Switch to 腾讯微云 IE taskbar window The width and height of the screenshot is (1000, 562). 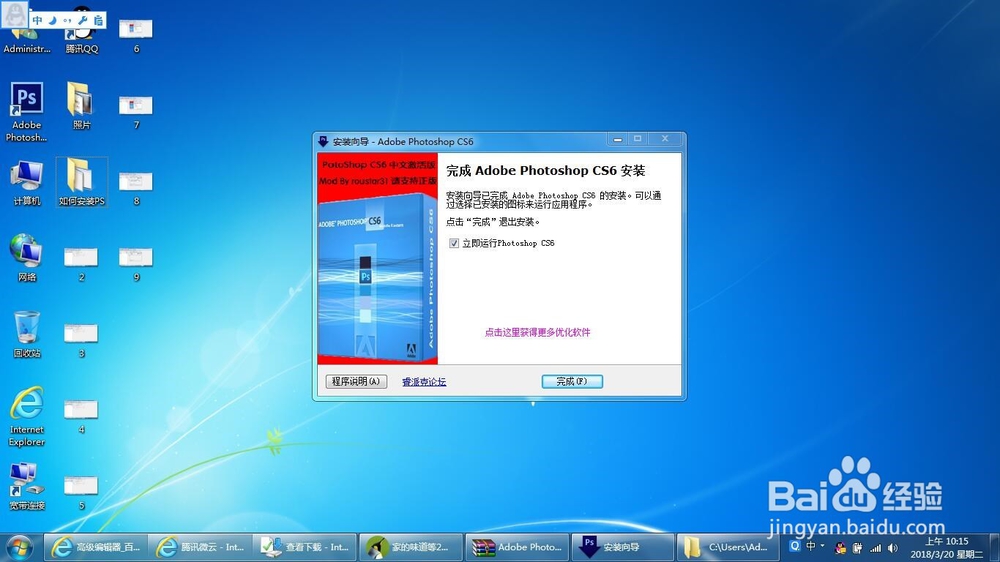click(x=200, y=547)
